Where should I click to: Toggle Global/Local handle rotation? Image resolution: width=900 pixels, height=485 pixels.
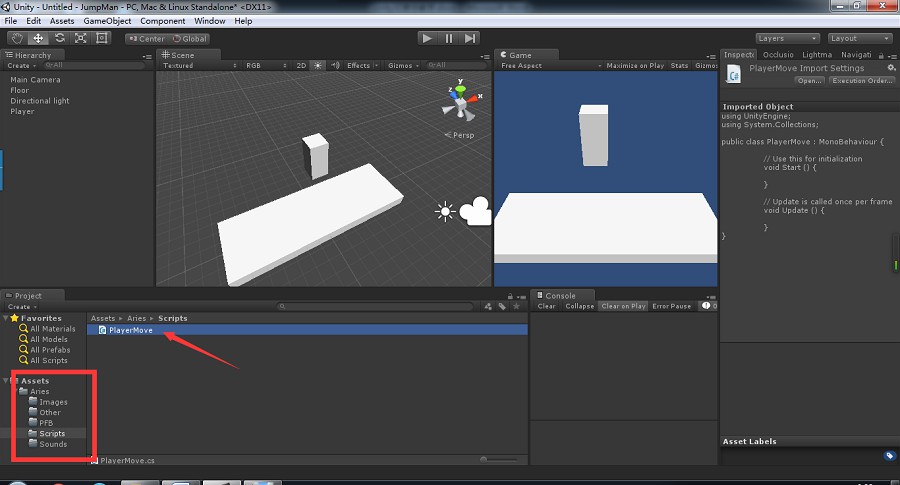[190, 39]
